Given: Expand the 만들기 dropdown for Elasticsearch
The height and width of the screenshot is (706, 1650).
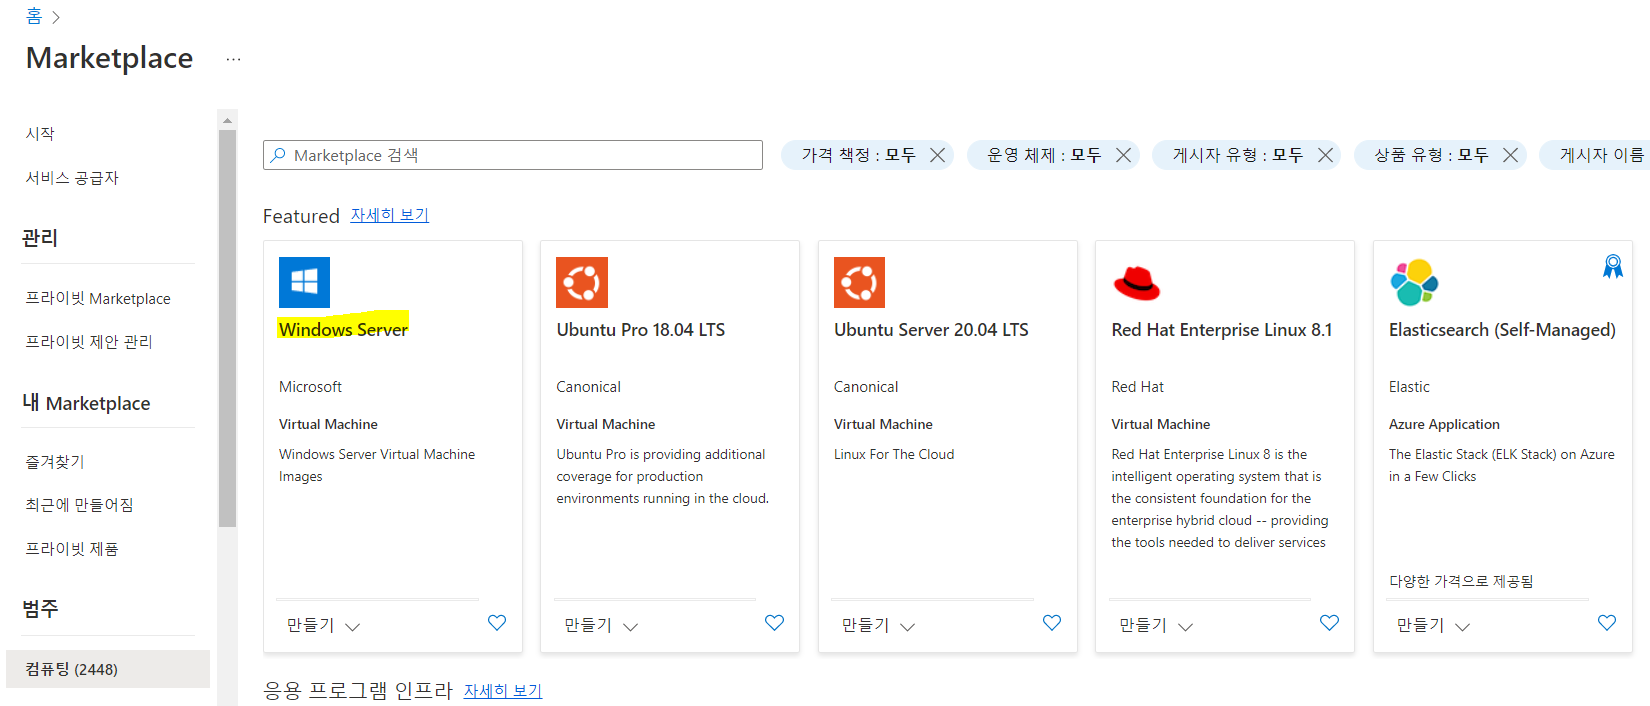Looking at the screenshot, I should click(1462, 627).
